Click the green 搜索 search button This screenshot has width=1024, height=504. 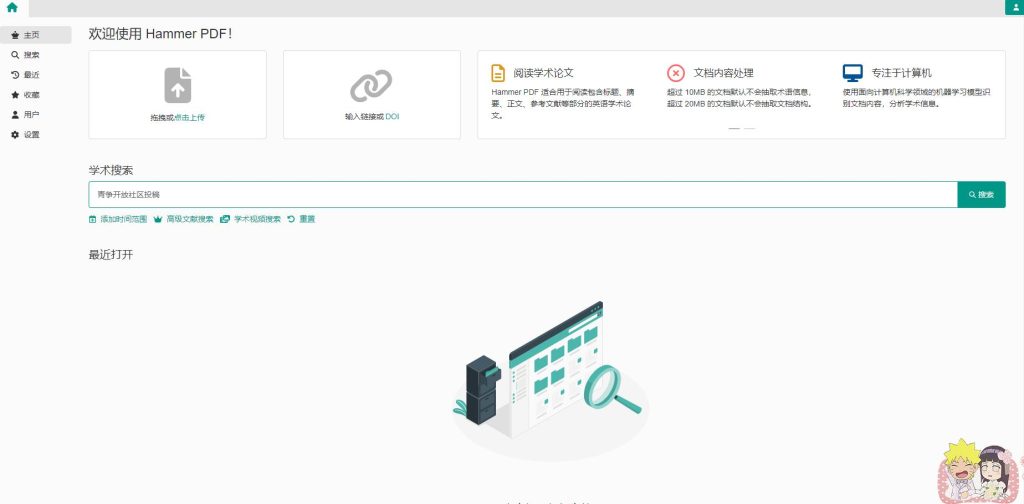[982, 195]
